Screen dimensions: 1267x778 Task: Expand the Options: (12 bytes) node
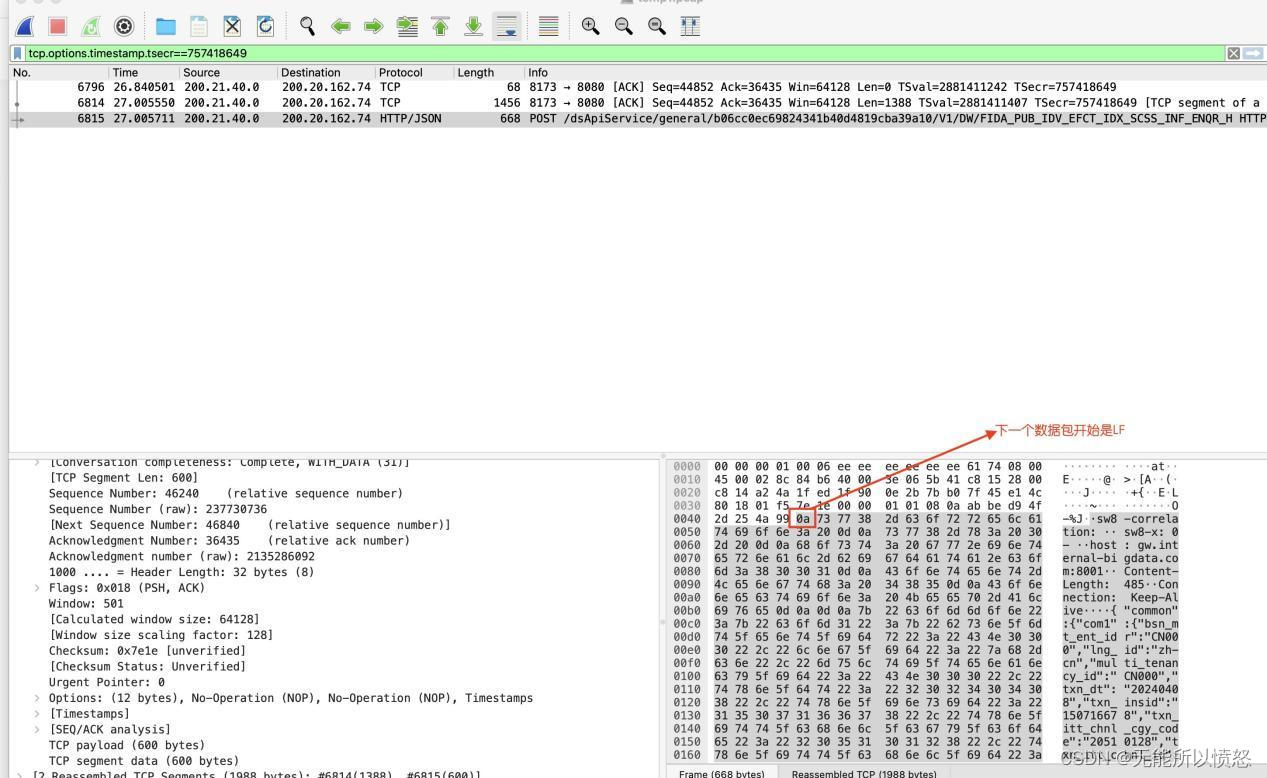[38, 698]
